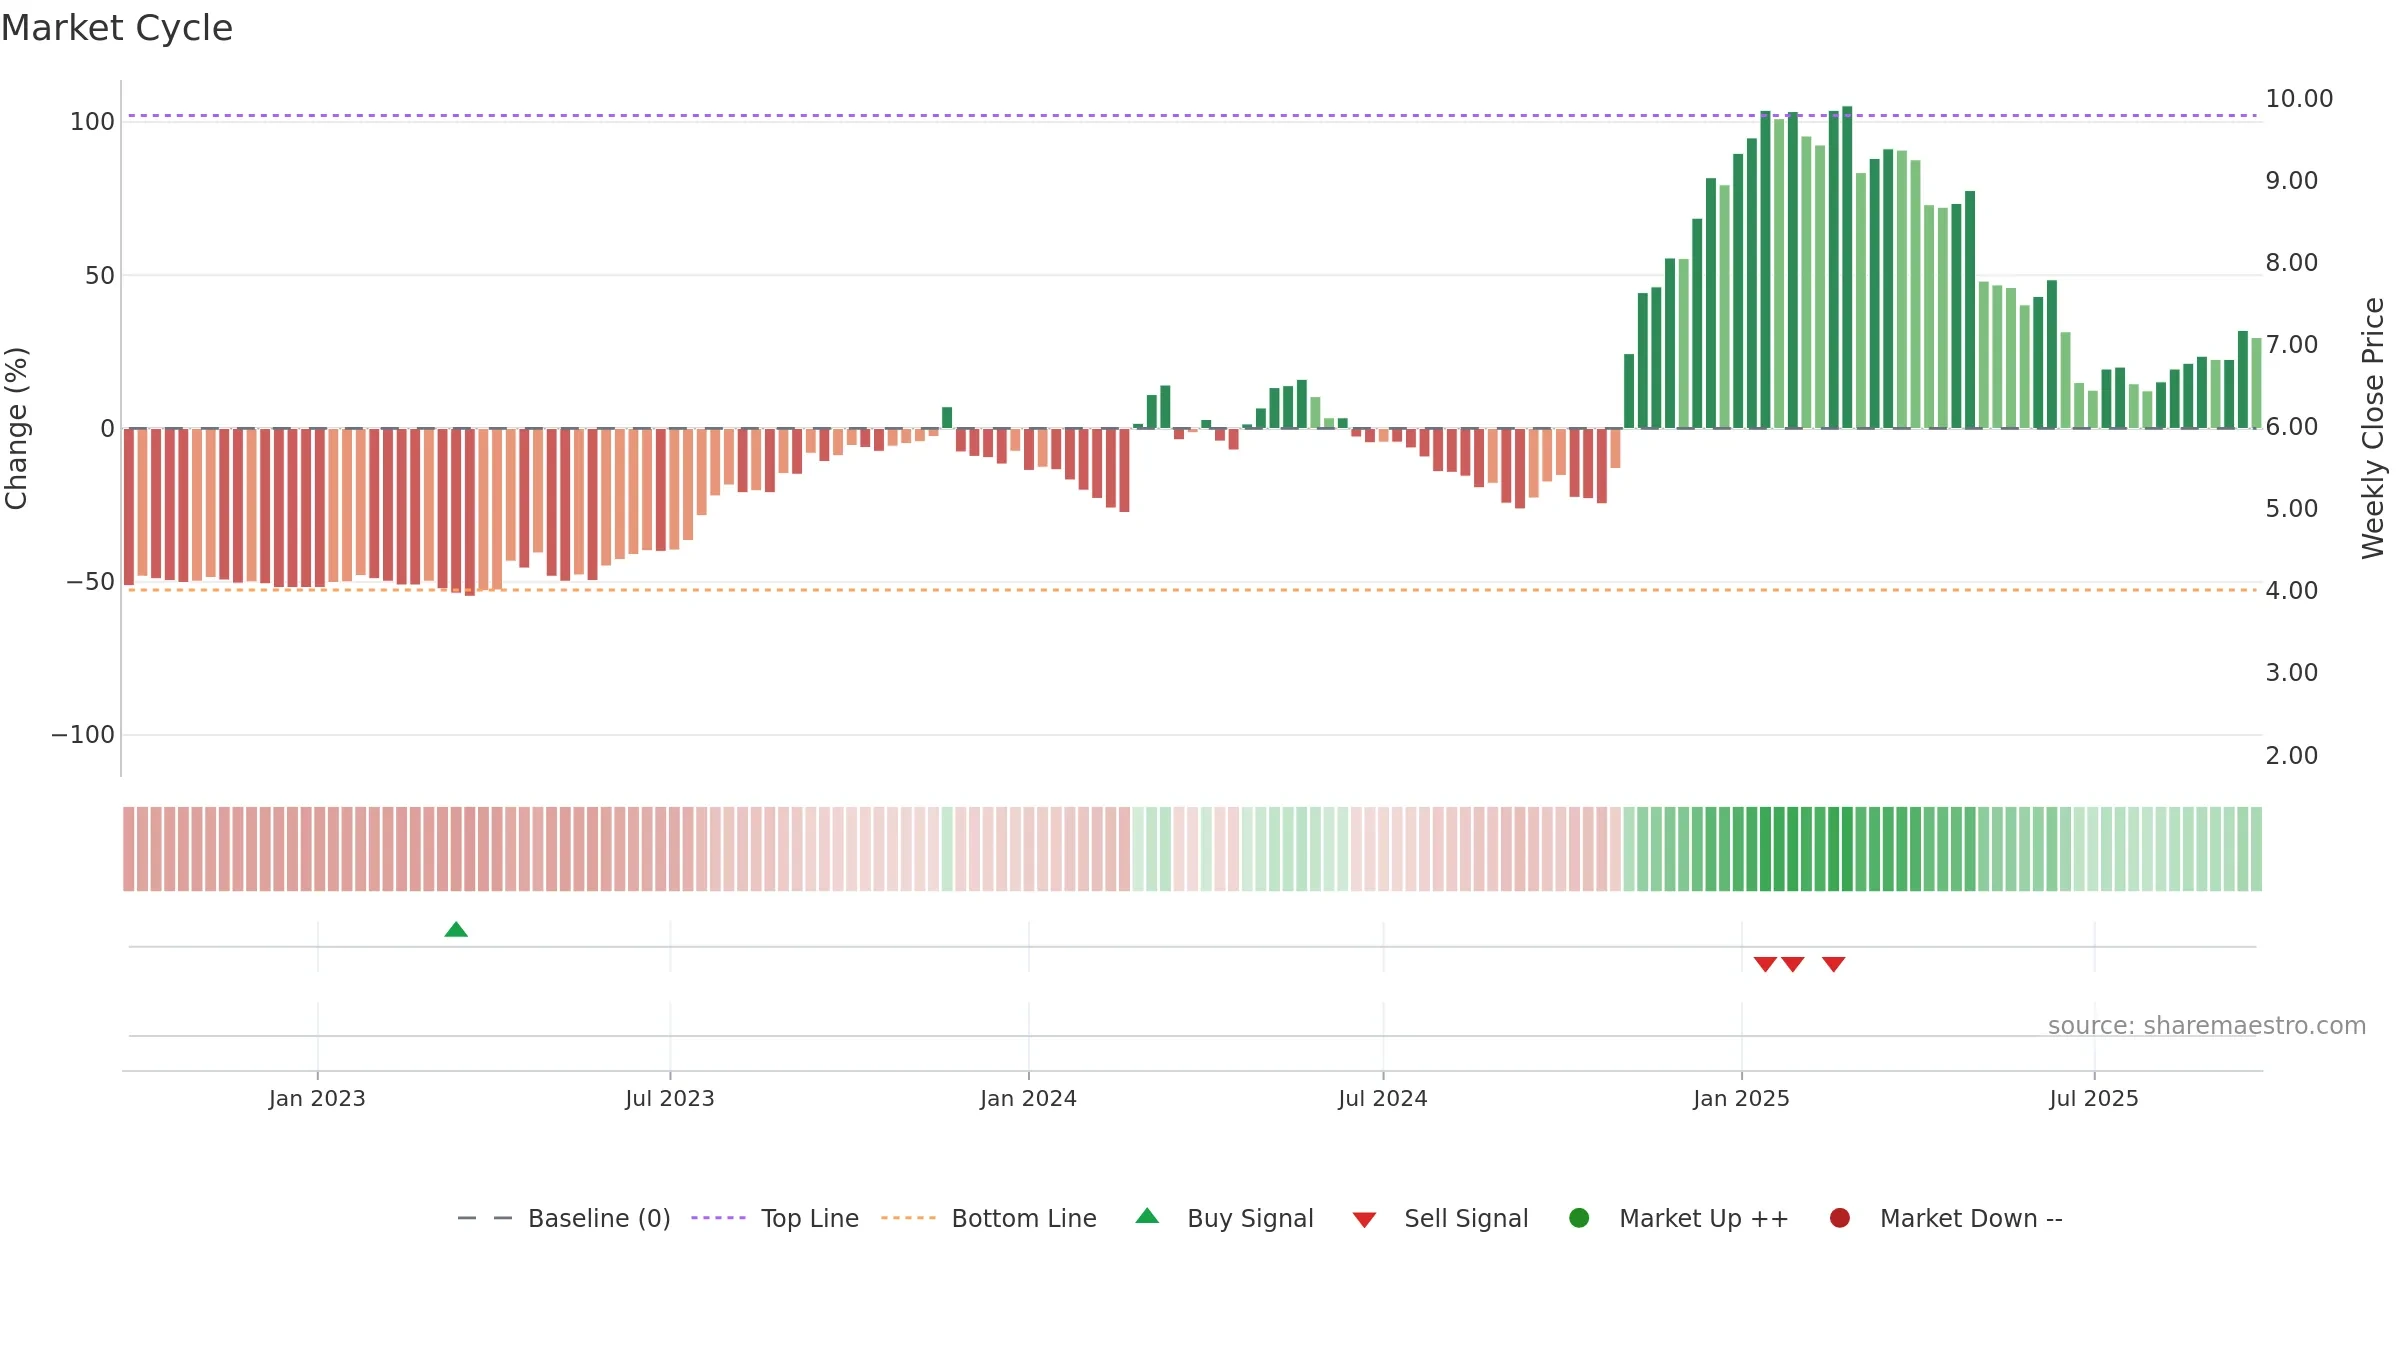The height and width of the screenshot is (1350, 2400).
Task: Toggle the Market Down -- legend entry
Action: [1946, 1218]
